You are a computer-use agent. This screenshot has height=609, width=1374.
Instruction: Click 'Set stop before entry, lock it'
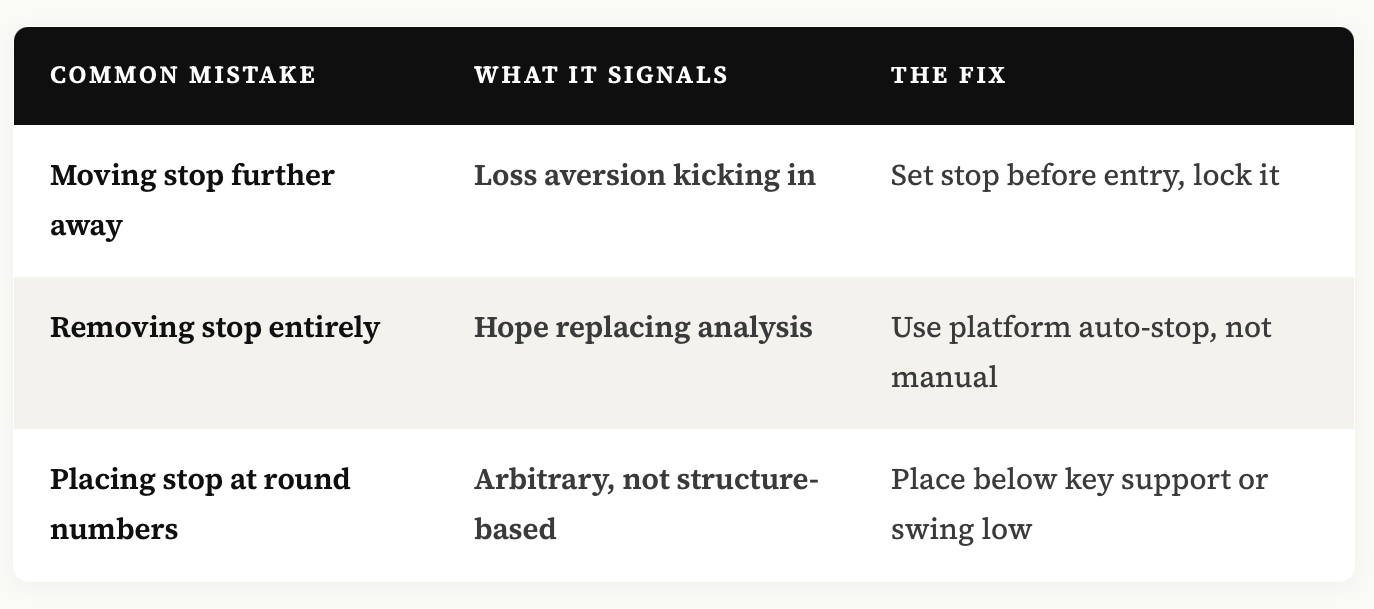1085,176
